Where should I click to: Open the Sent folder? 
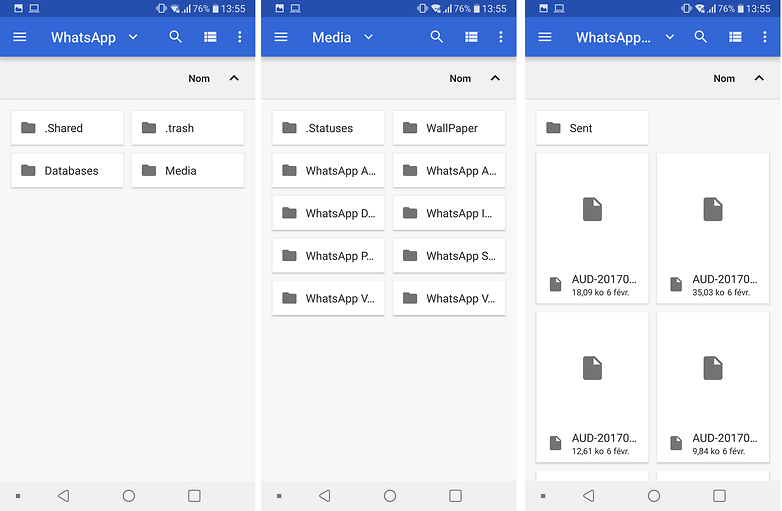click(x=592, y=128)
